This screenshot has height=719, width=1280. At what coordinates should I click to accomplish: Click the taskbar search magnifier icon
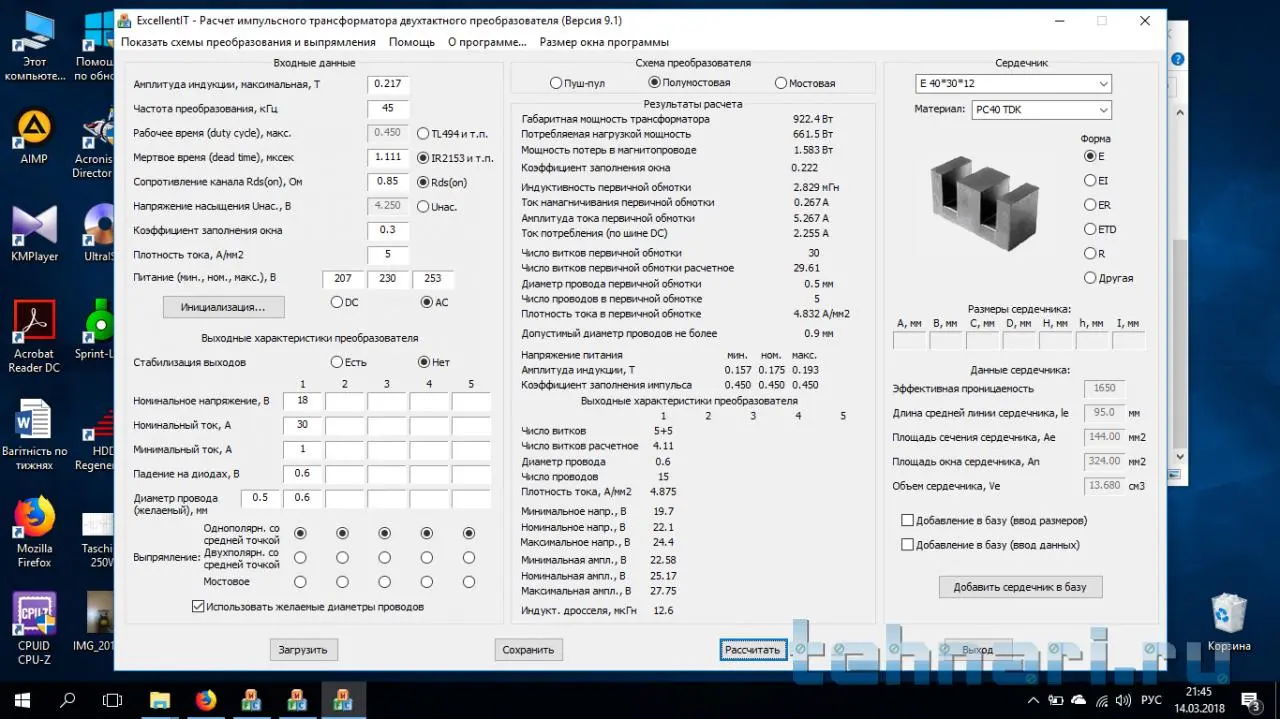click(x=68, y=700)
